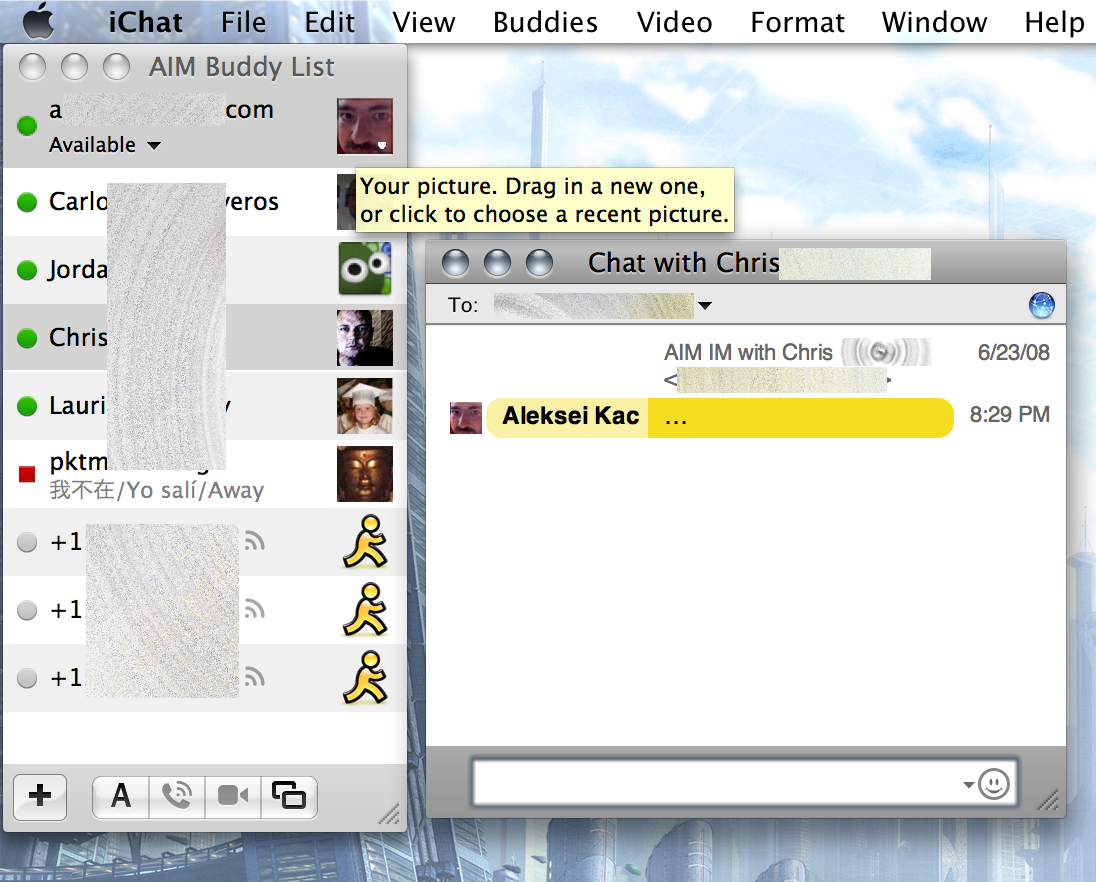This screenshot has width=1096, height=882.
Task: Start a video chat with camera icon
Action: point(233,796)
